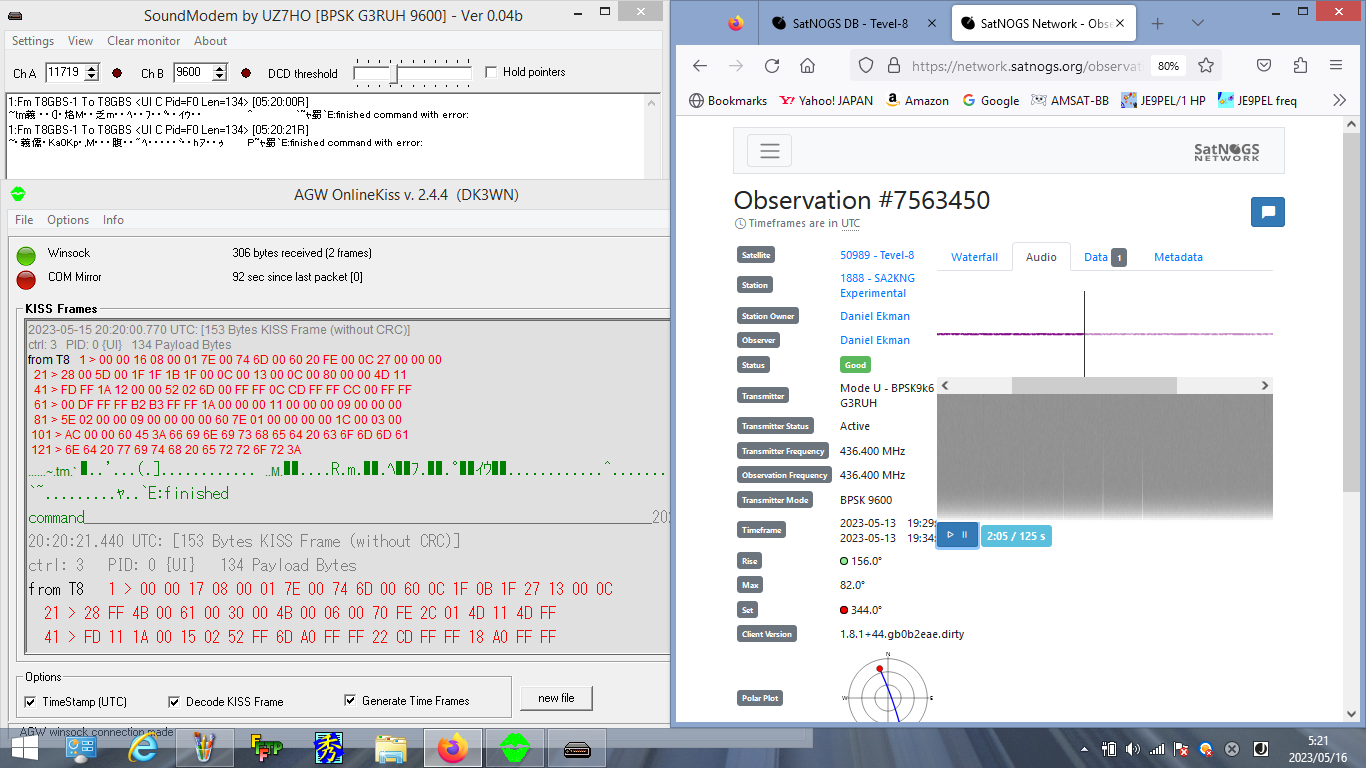This screenshot has width=1366, height=768.
Task: Open the Firefox View pinned icon
Action: coord(736,23)
